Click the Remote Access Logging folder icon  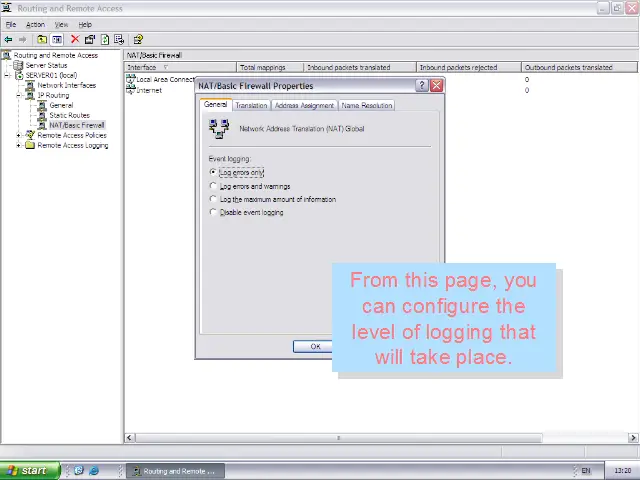point(30,145)
